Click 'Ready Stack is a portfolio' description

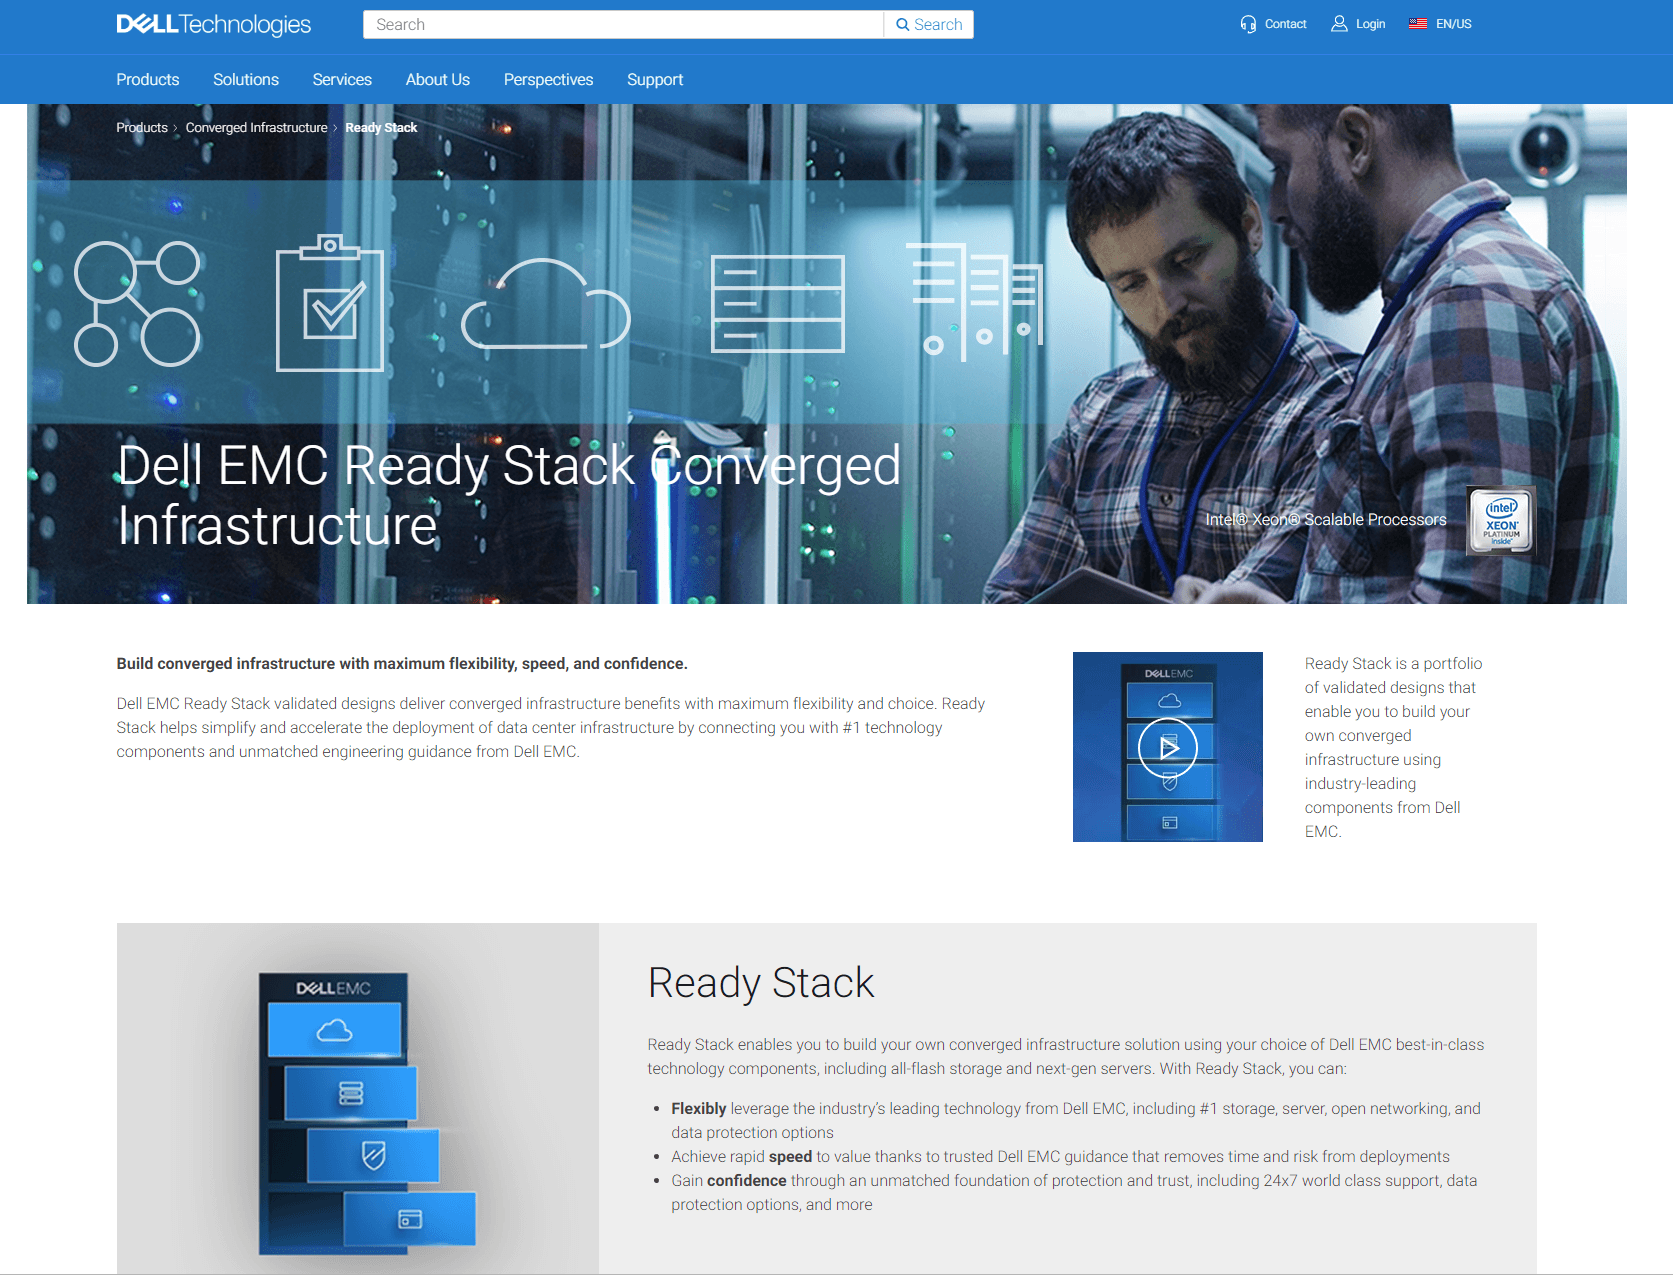point(1394,747)
